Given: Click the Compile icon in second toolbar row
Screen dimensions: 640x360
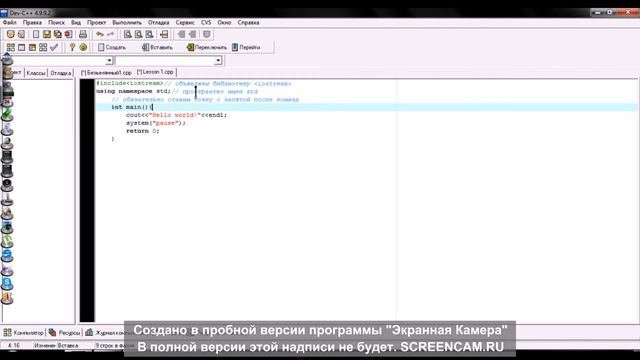Looking at the screenshot, I should coord(11,47).
